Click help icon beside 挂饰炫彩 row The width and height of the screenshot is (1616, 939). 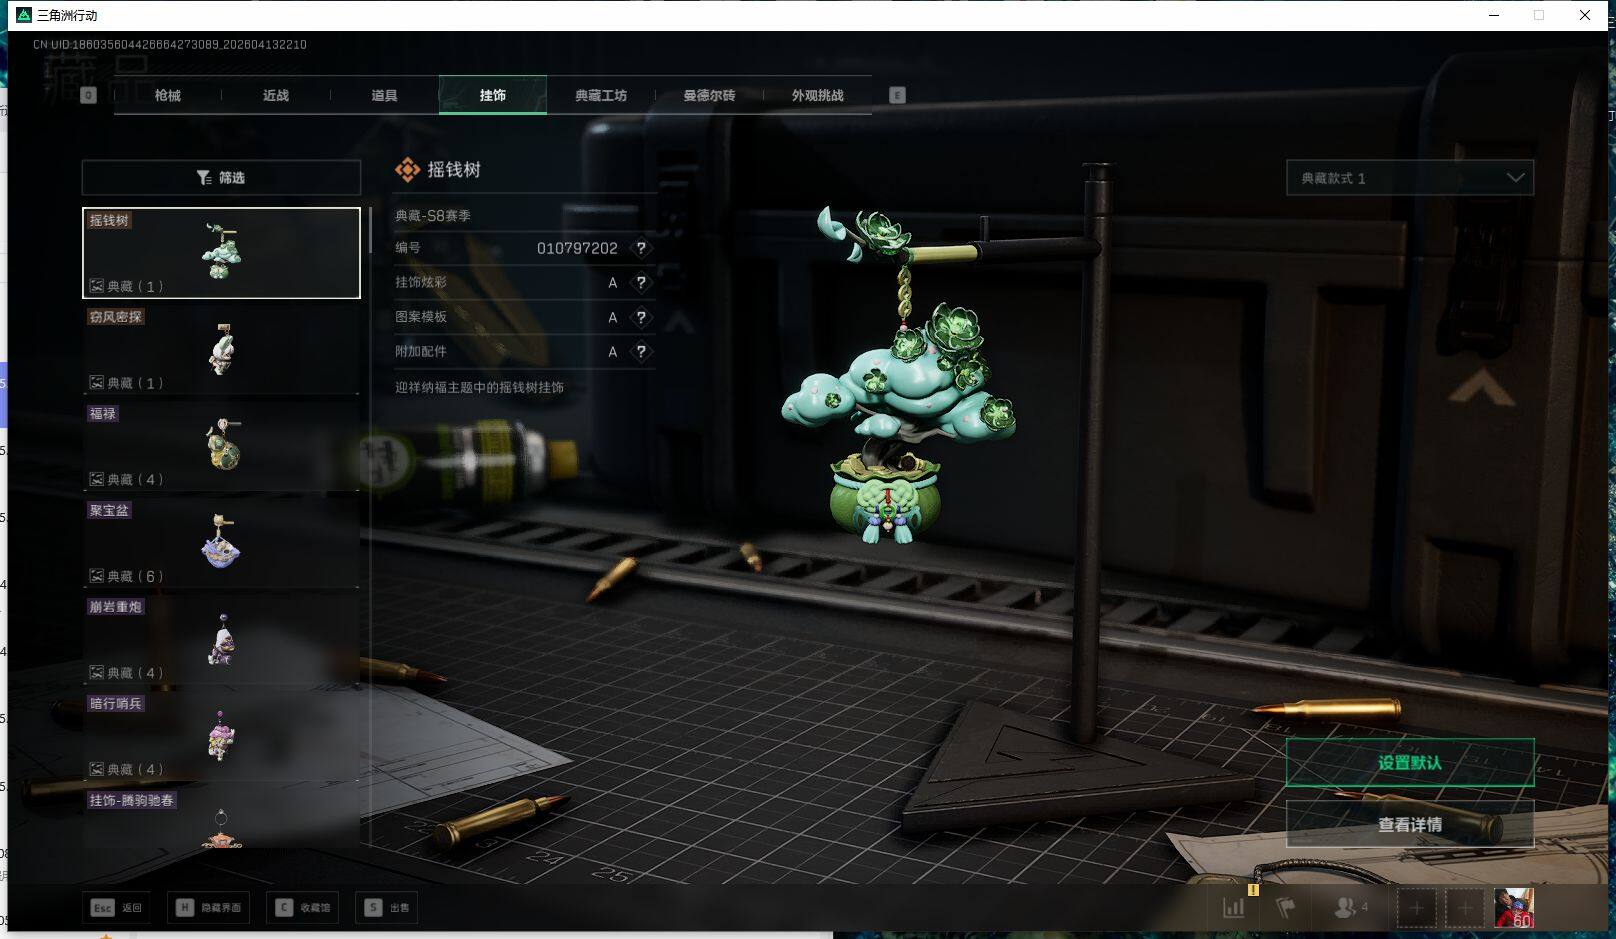[641, 283]
